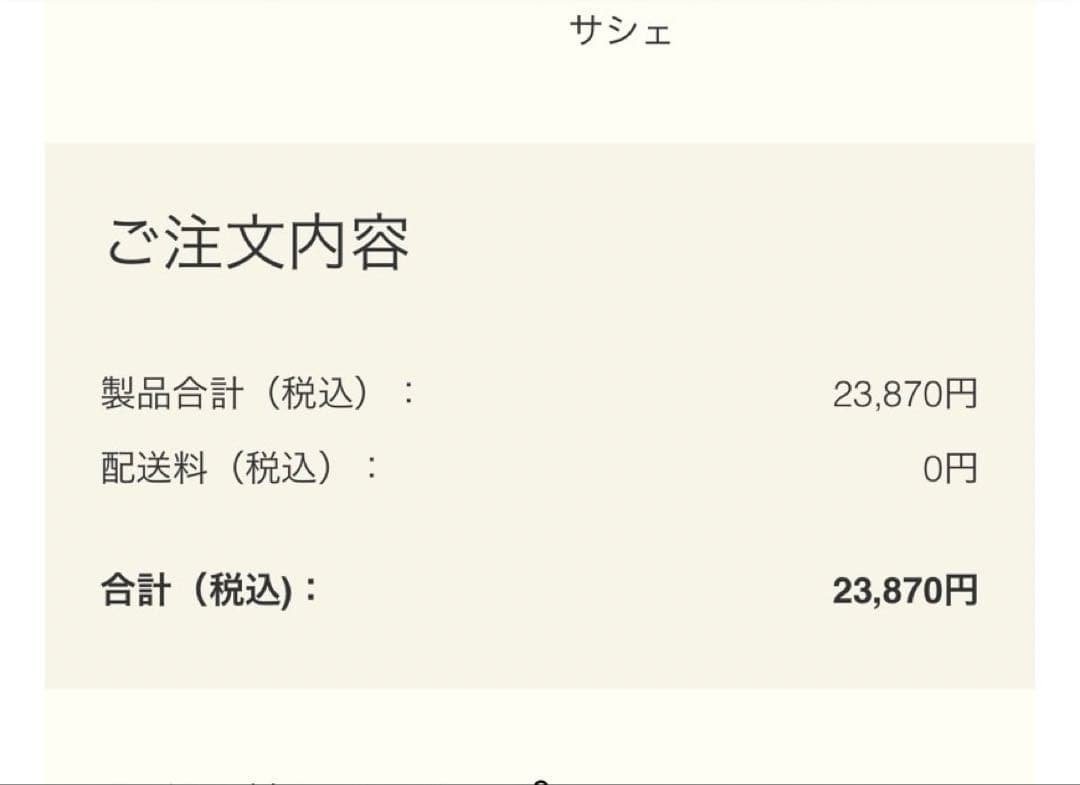This screenshot has height=785, width=1080.
Task: Click the bold 合計（税込) label
Action: (196, 591)
